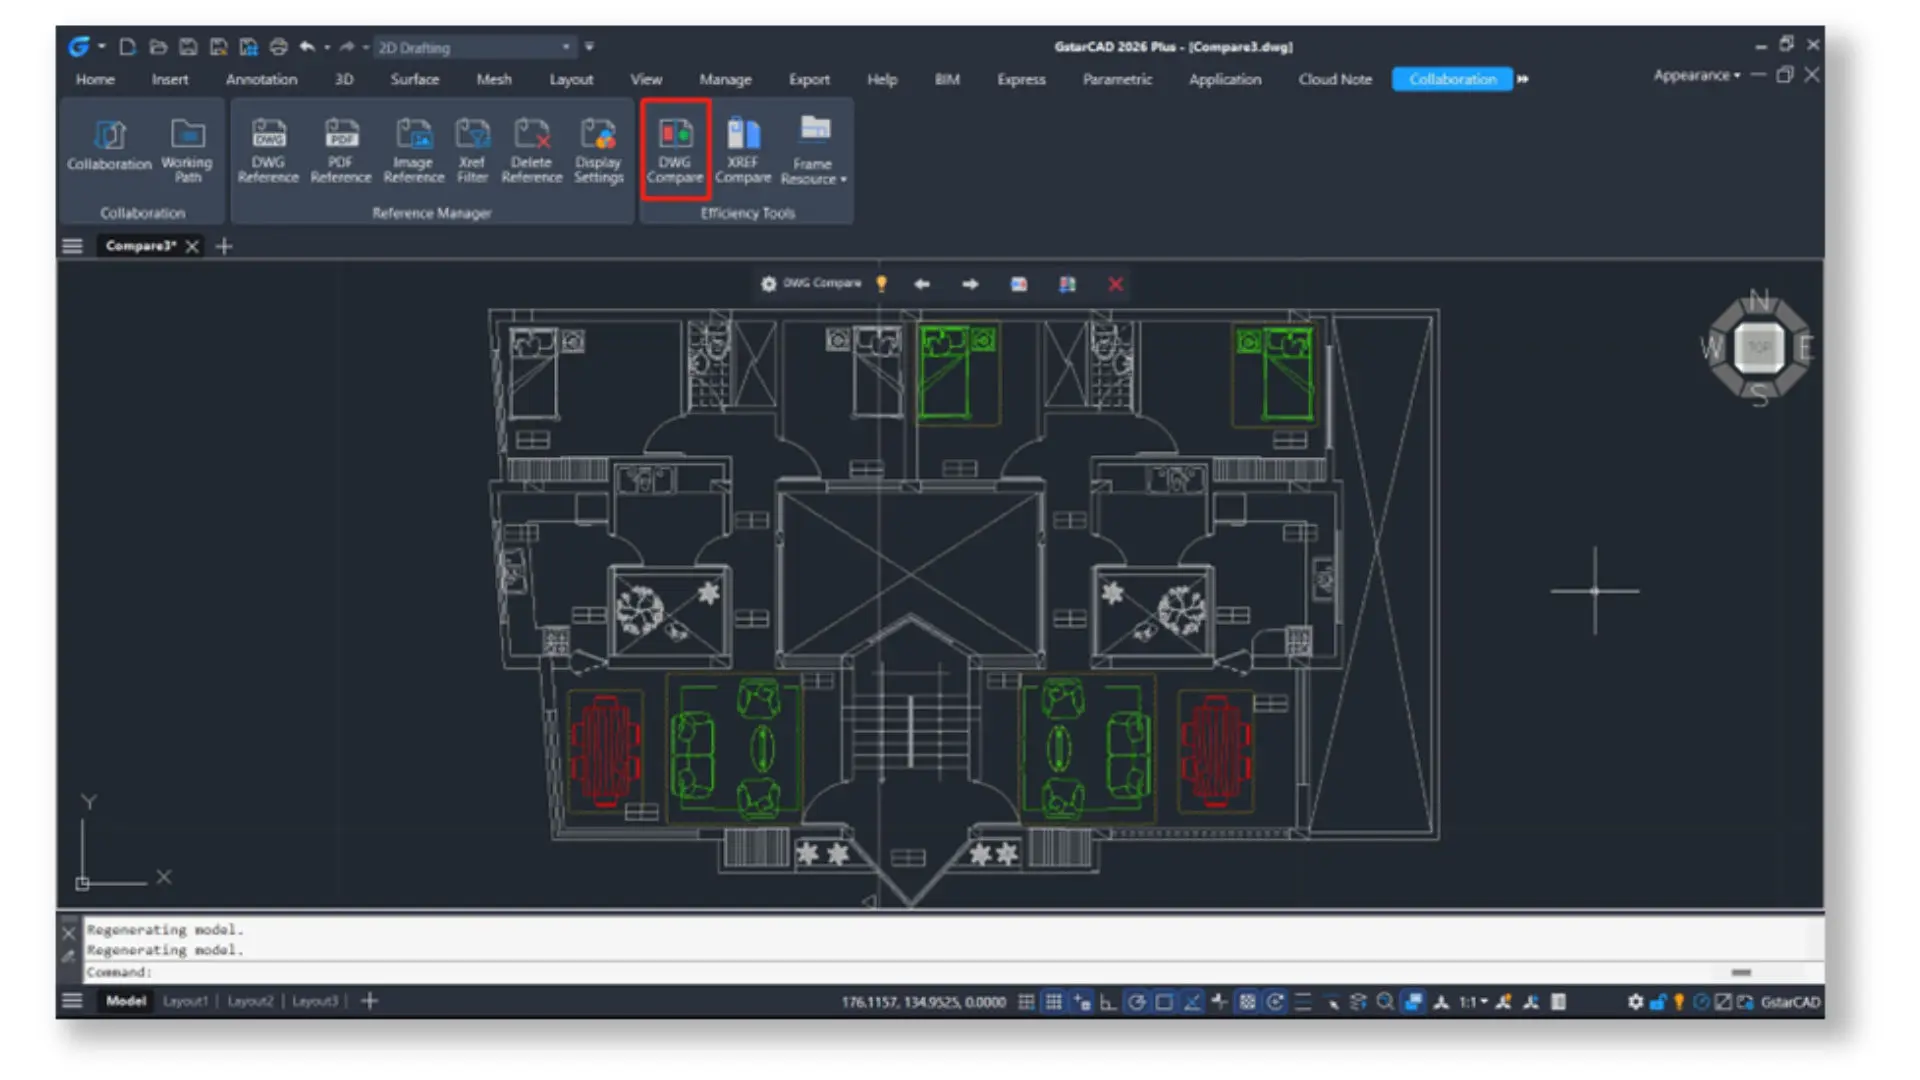
Task: Expand the GstarCAD logo application menu arrow
Action: (x=102, y=46)
